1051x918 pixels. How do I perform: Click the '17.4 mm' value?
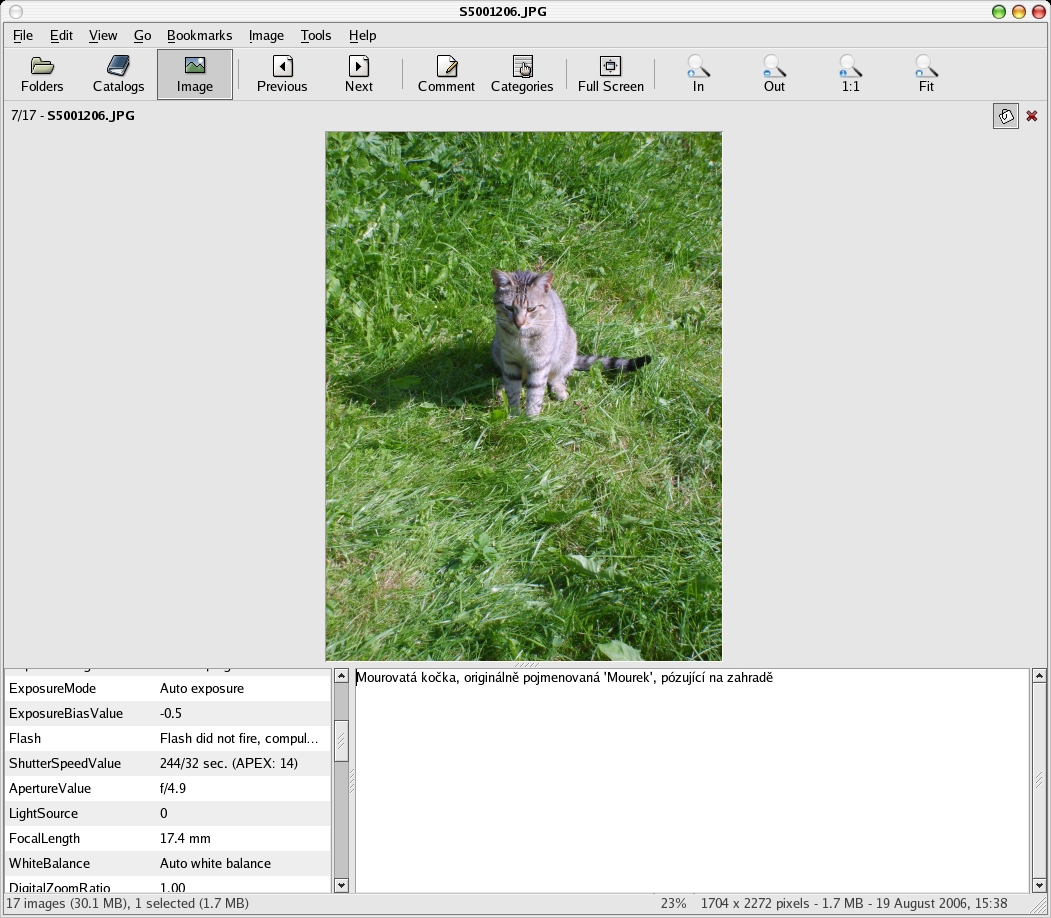[185, 838]
